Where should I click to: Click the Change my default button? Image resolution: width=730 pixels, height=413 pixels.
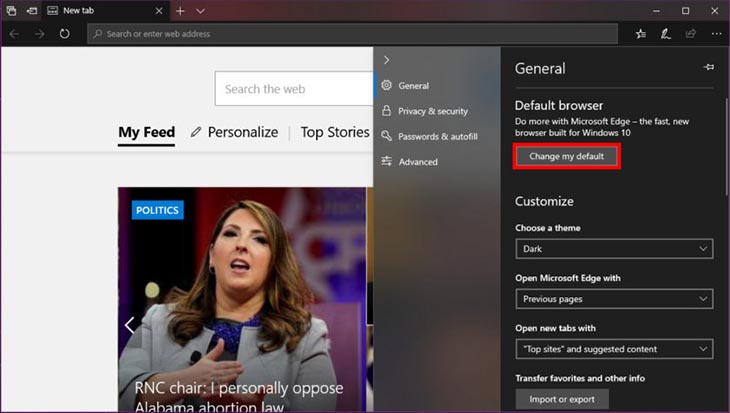[x=567, y=156]
